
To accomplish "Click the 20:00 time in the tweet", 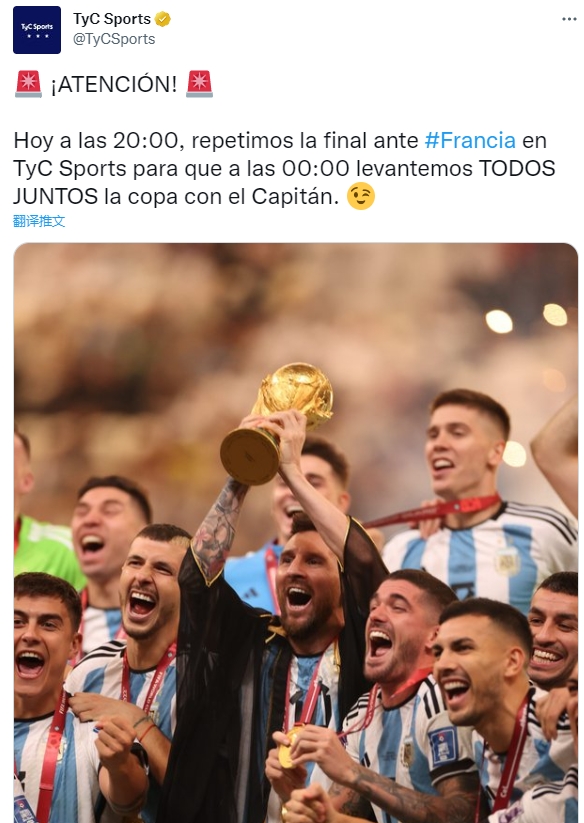I will tap(146, 141).
